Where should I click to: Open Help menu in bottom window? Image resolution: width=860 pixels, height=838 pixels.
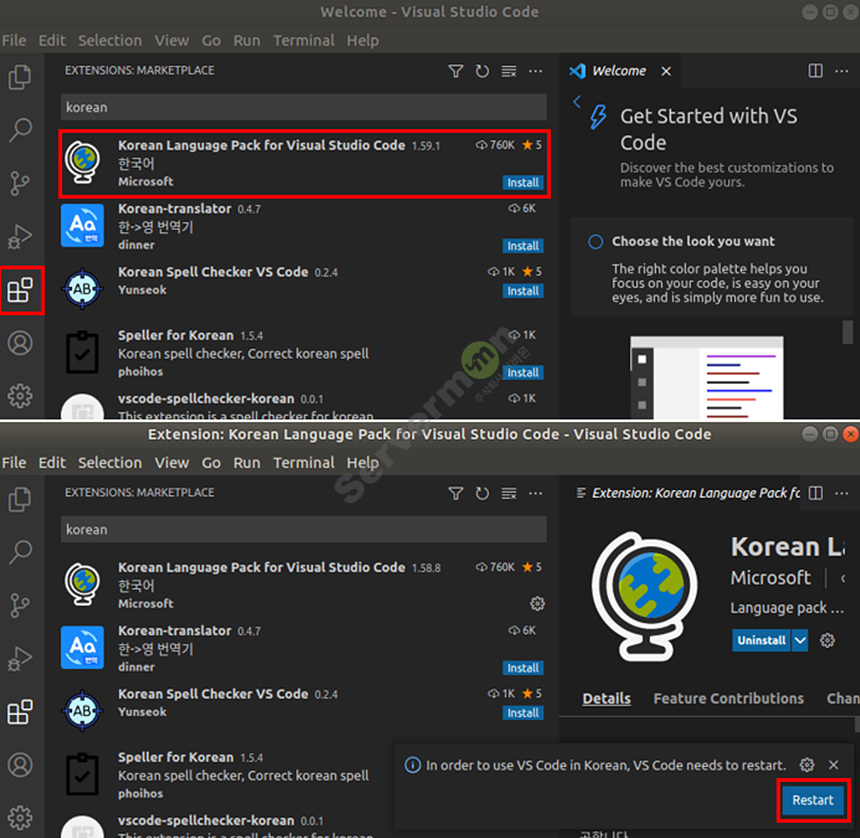pyautogui.click(x=363, y=463)
